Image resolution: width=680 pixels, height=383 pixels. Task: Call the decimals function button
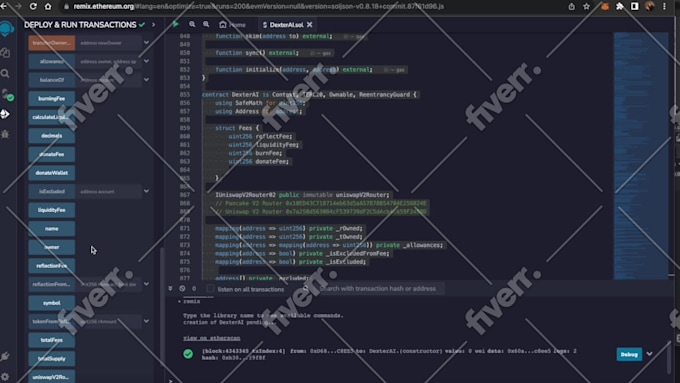pos(52,136)
